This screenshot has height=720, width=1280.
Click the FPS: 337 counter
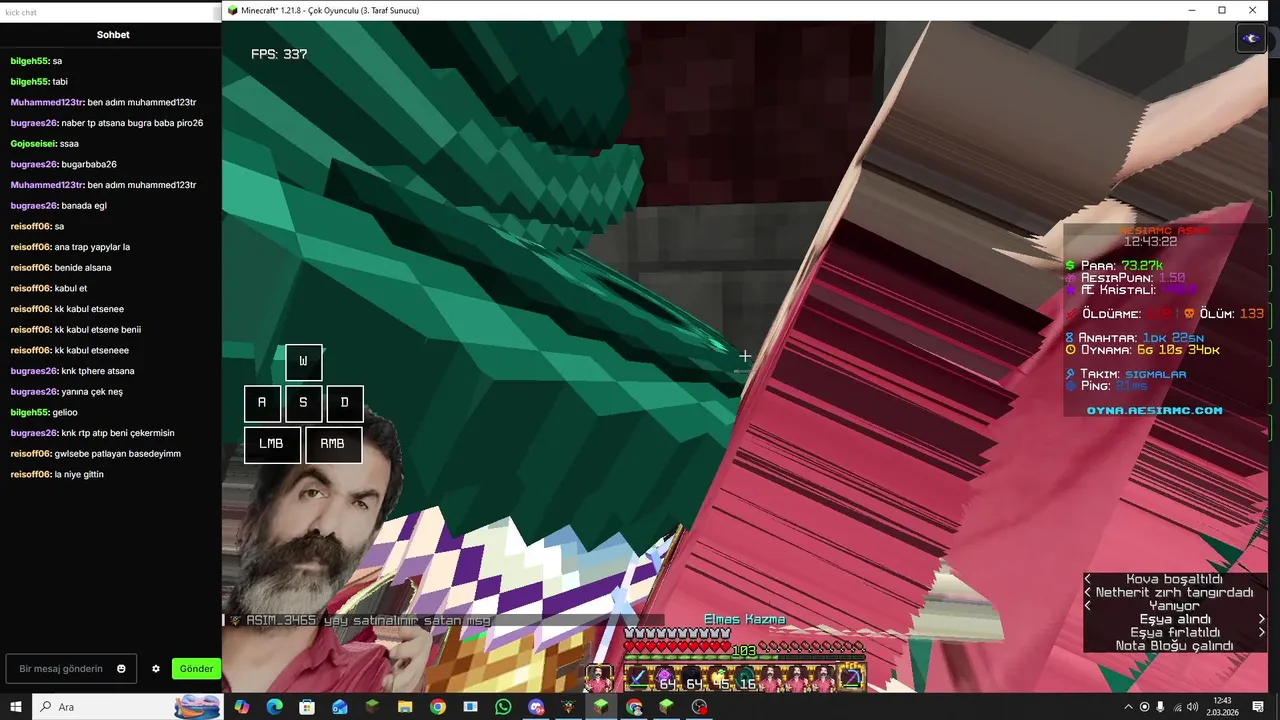pos(279,54)
